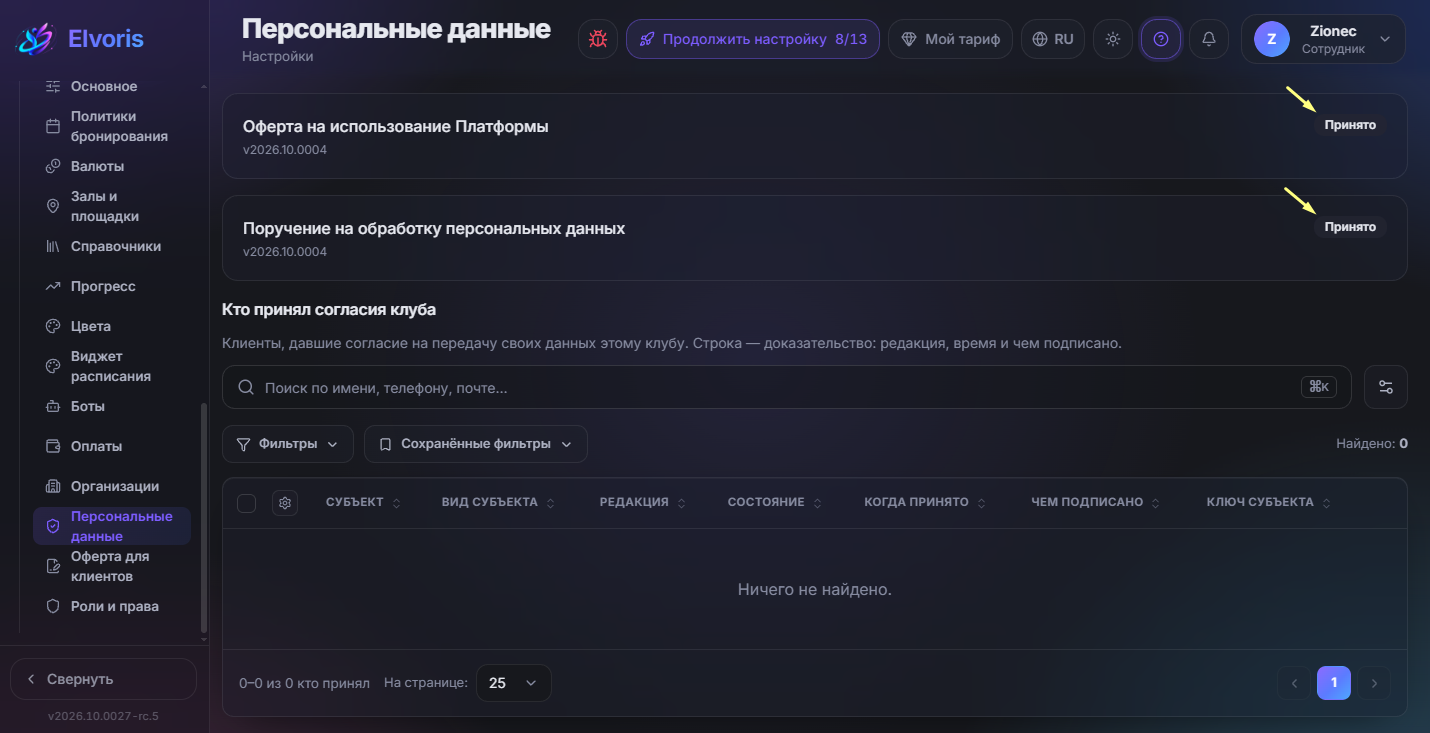The width and height of the screenshot is (1430, 733).
Task: Tick the select-all checkbox in the table header
Action: [x=247, y=503]
